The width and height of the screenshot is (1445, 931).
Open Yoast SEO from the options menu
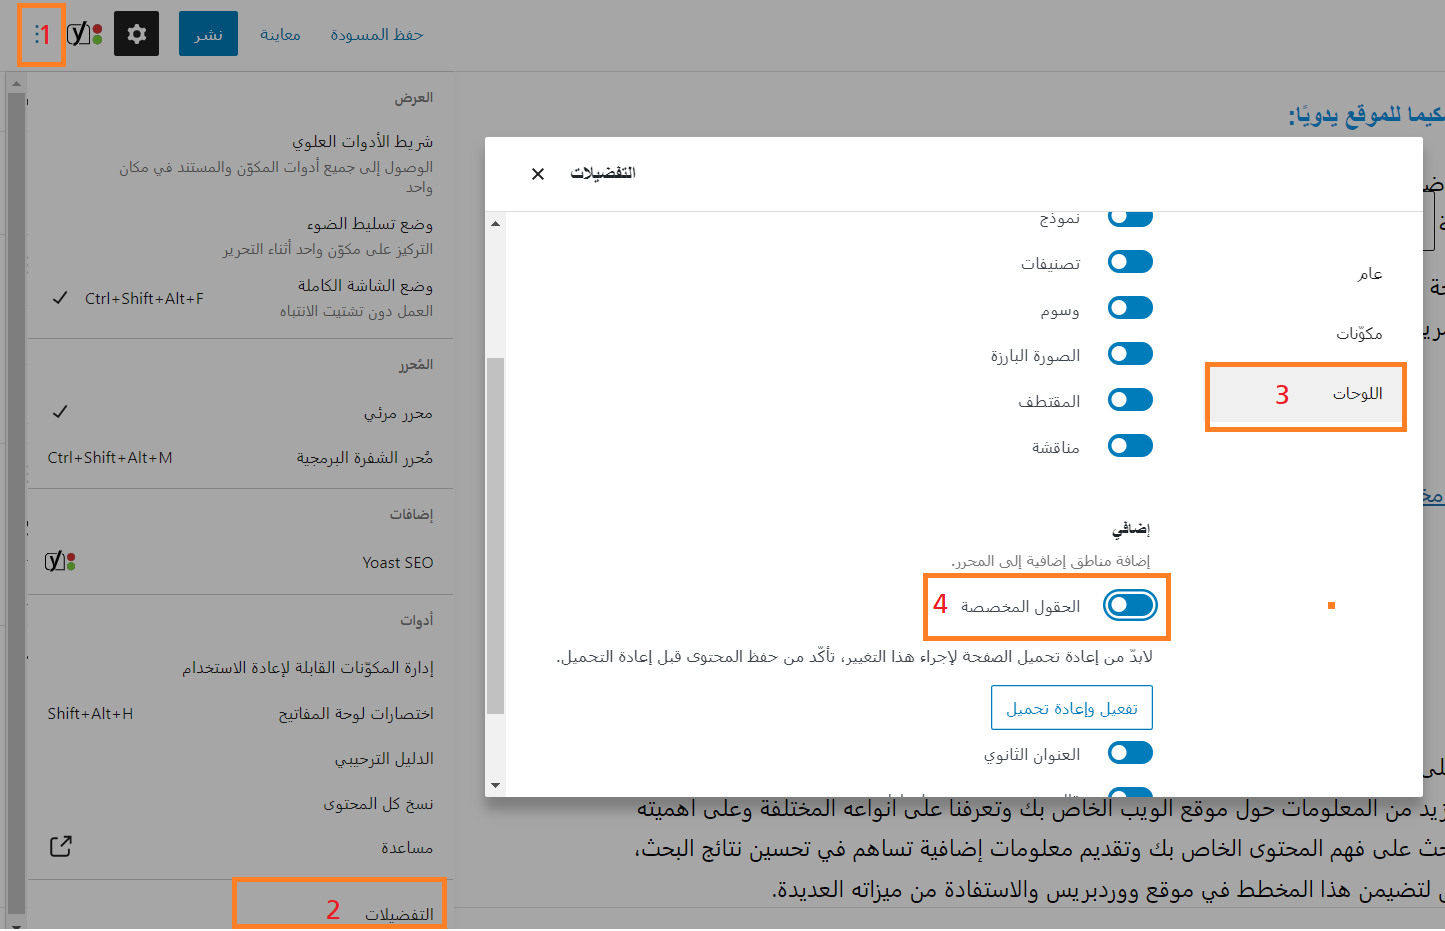tap(240, 562)
